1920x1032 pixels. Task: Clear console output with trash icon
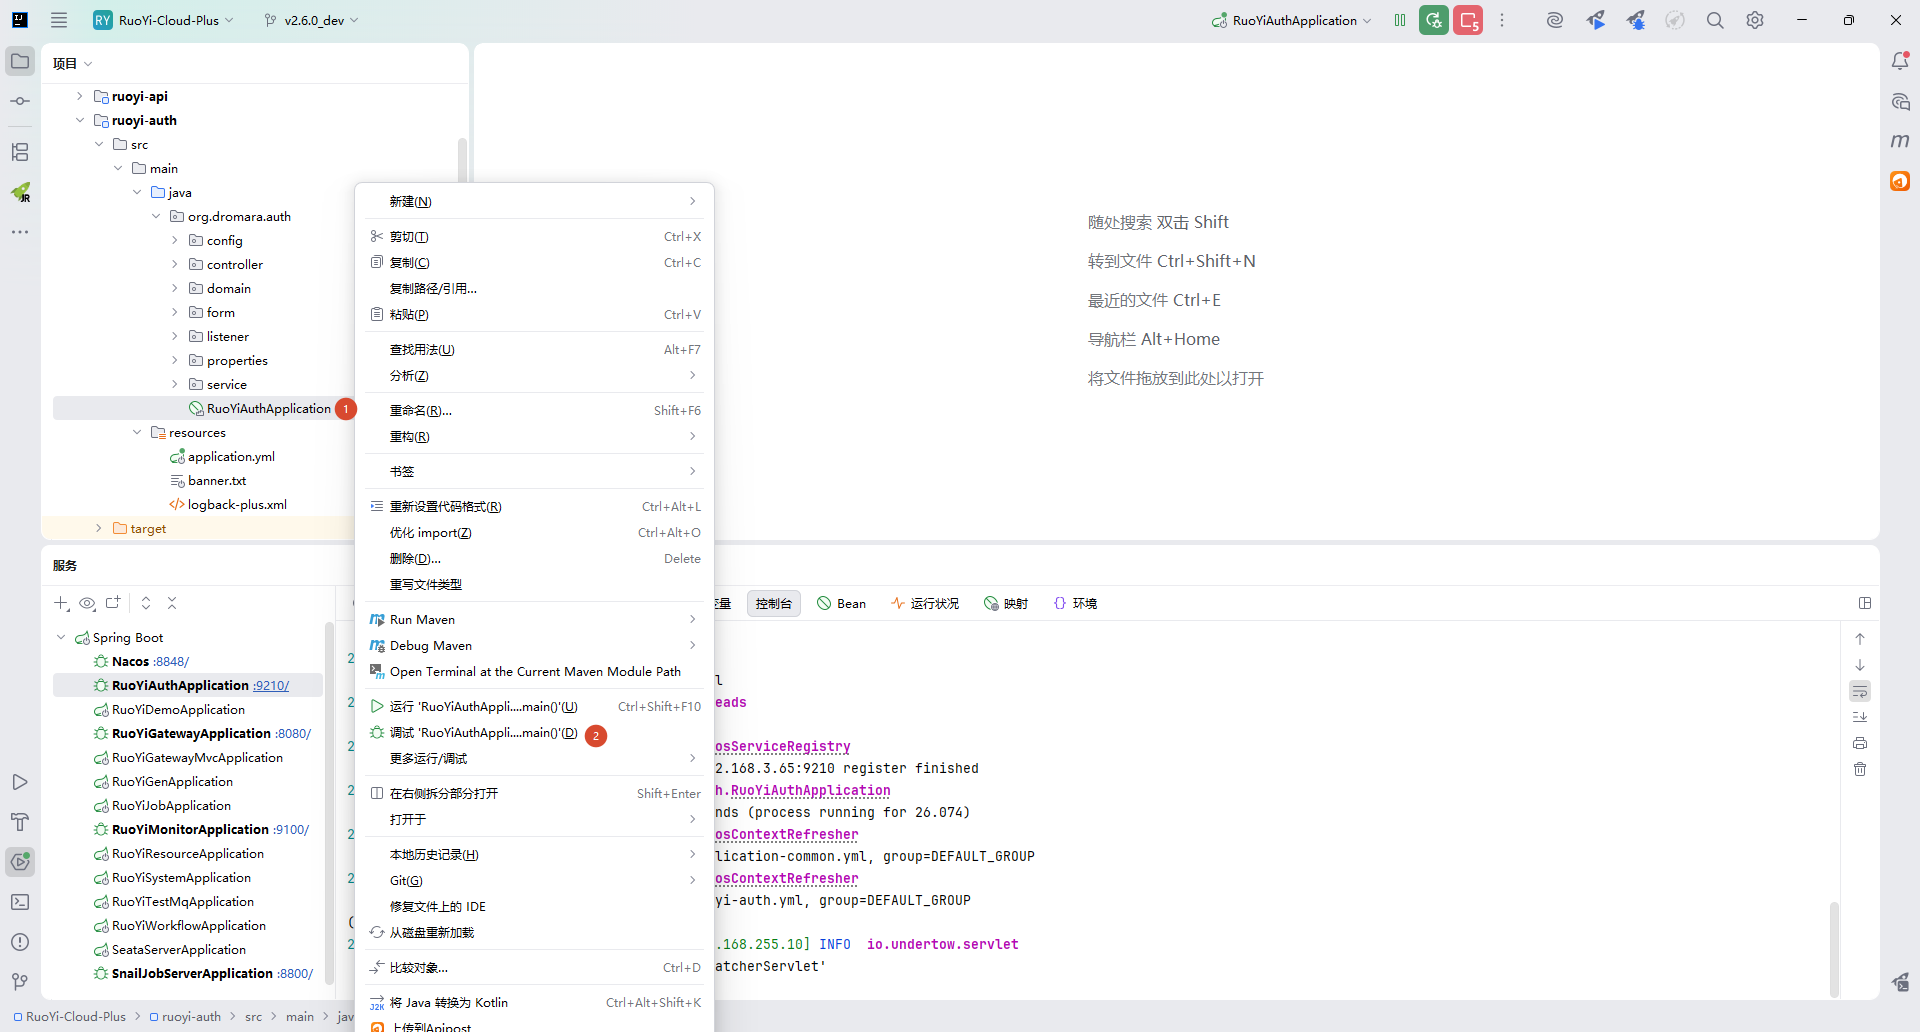[1860, 769]
